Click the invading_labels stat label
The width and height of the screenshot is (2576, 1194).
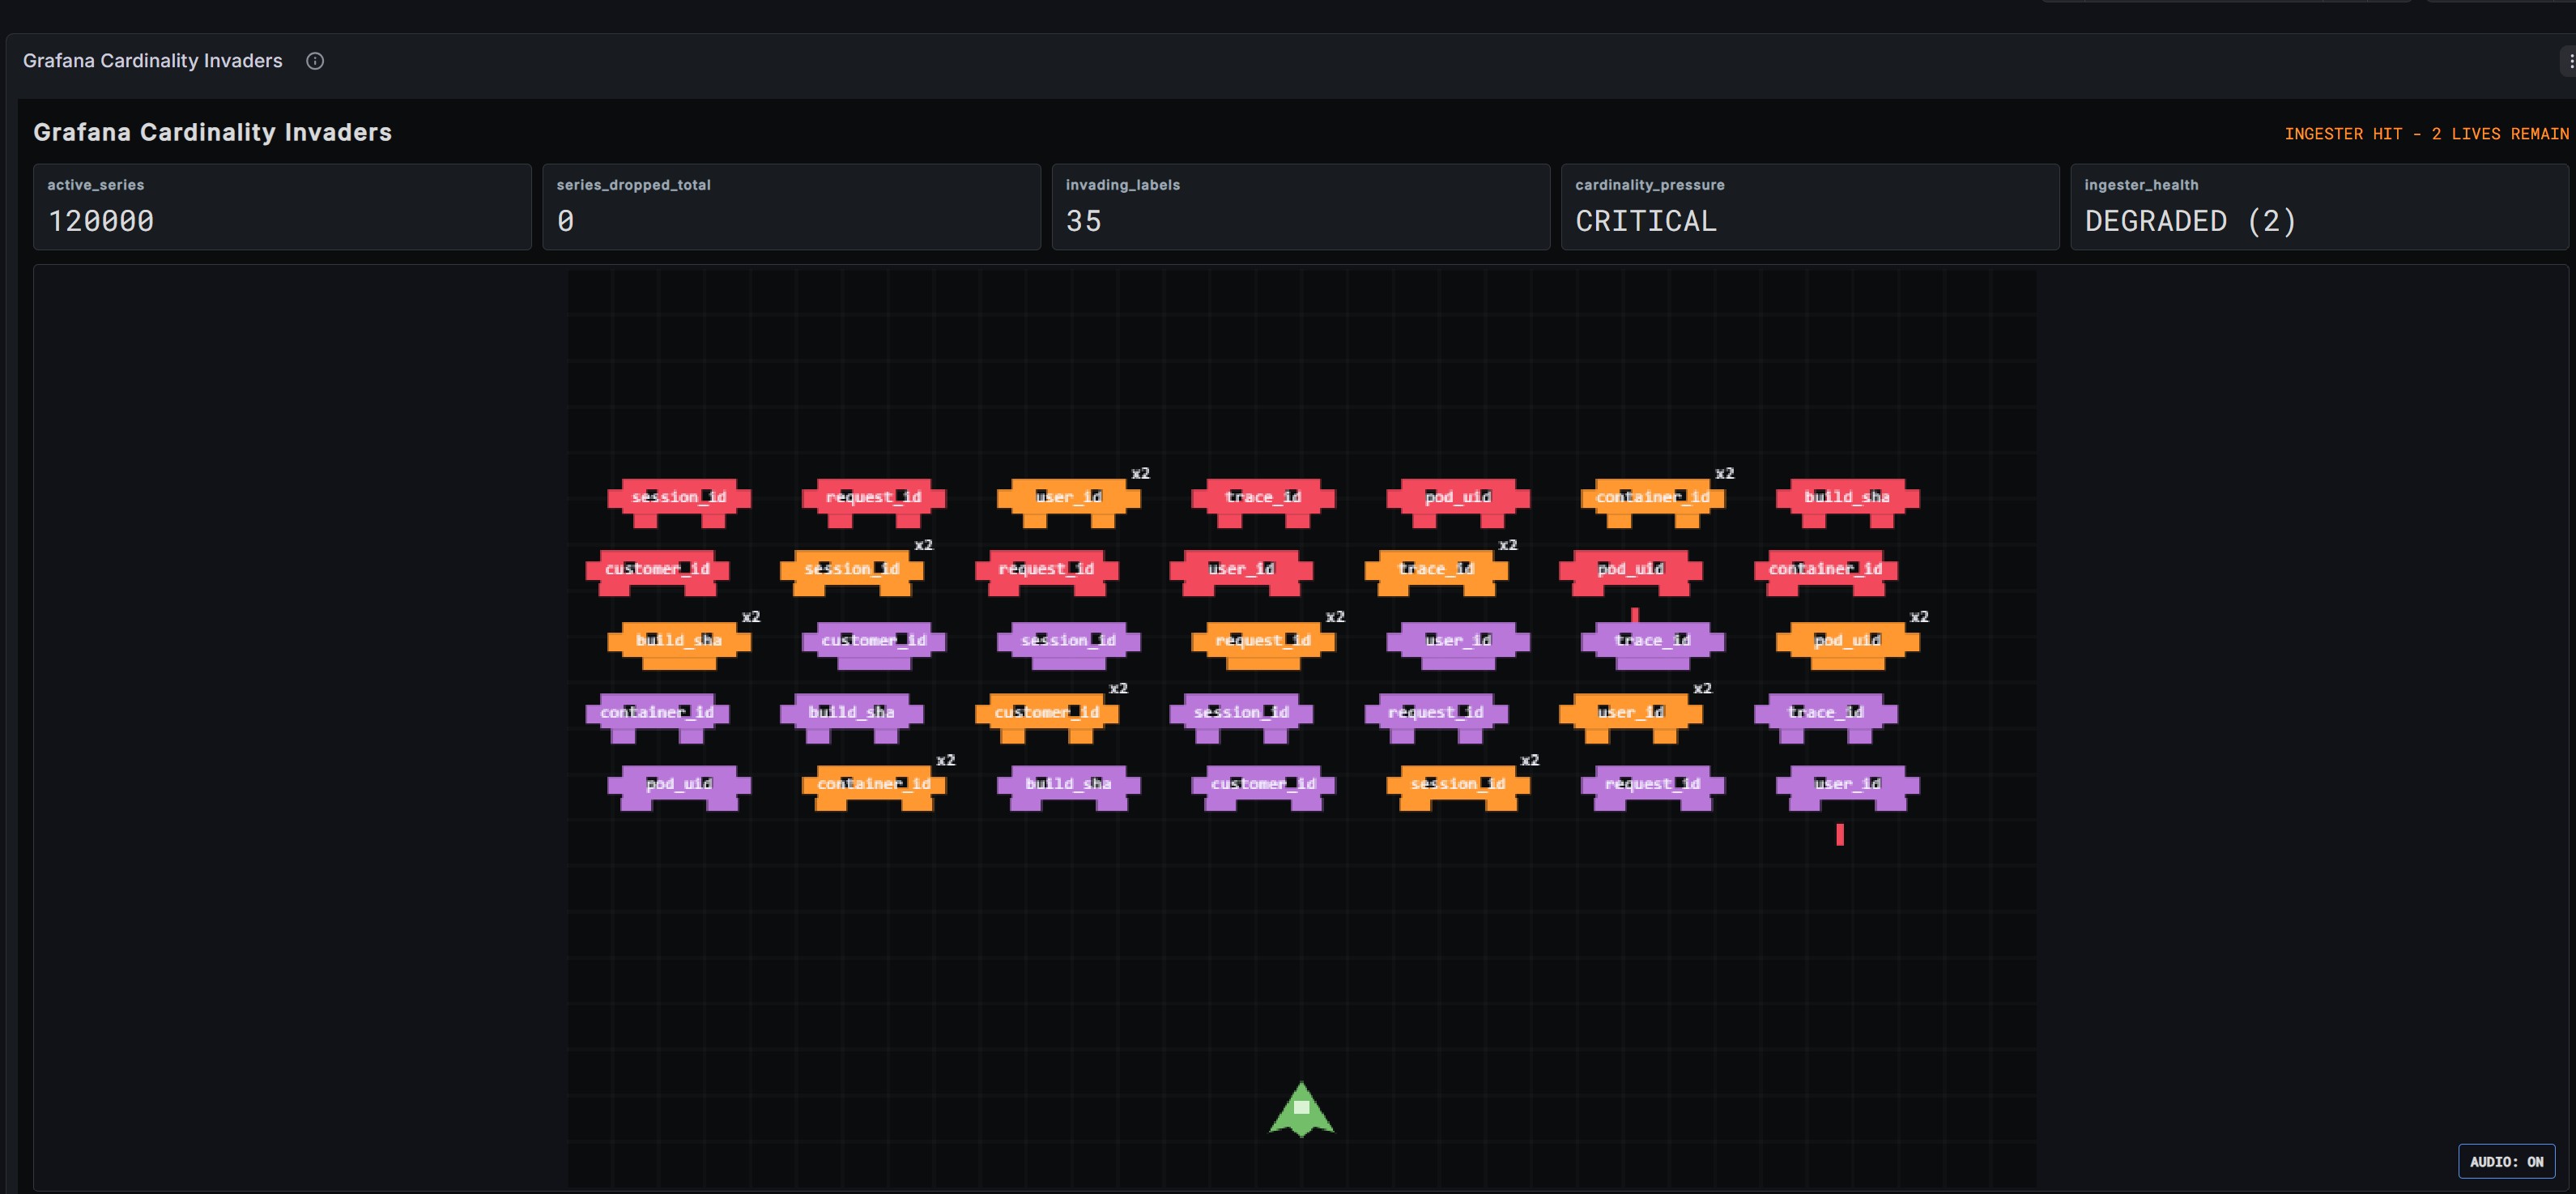tap(1122, 185)
